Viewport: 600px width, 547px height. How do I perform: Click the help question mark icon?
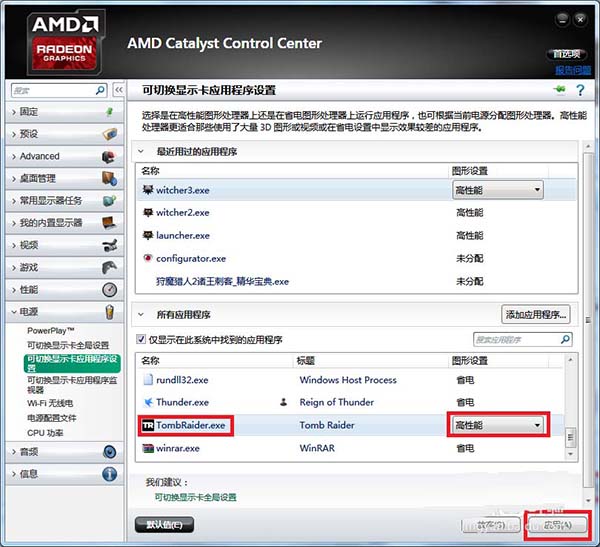(580, 90)
